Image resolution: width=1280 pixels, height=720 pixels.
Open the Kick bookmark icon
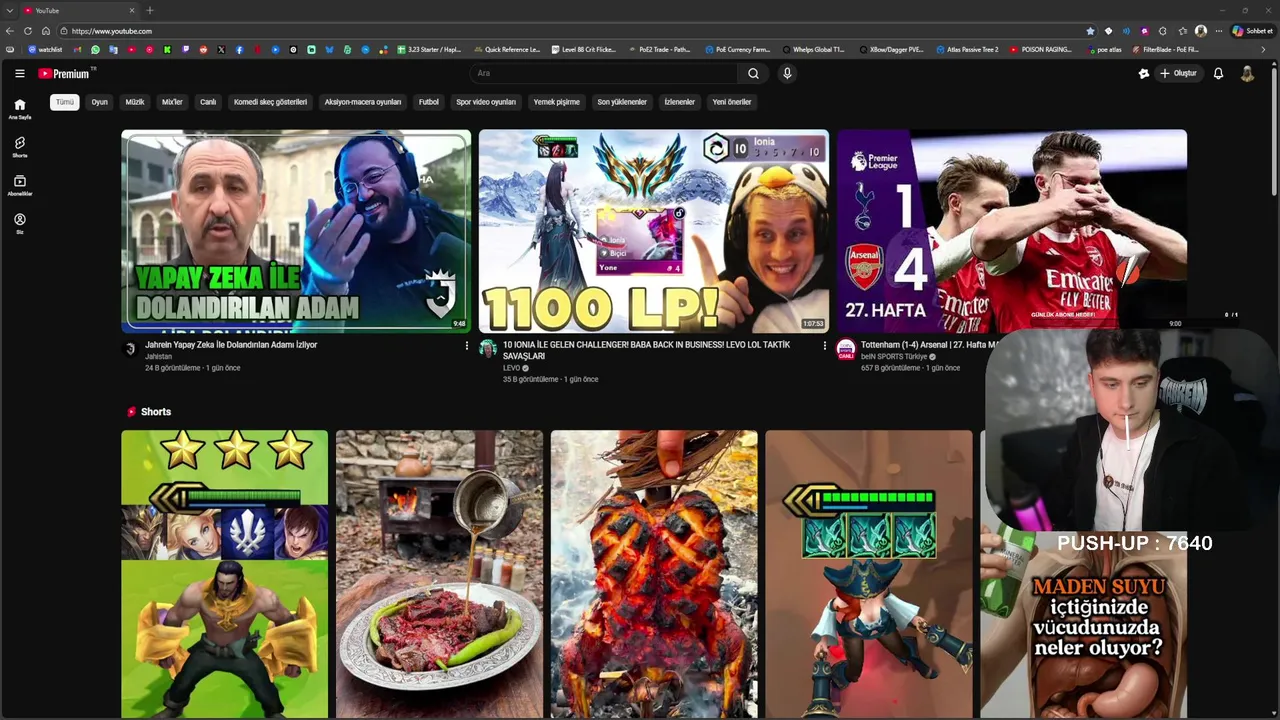(167, 49)
